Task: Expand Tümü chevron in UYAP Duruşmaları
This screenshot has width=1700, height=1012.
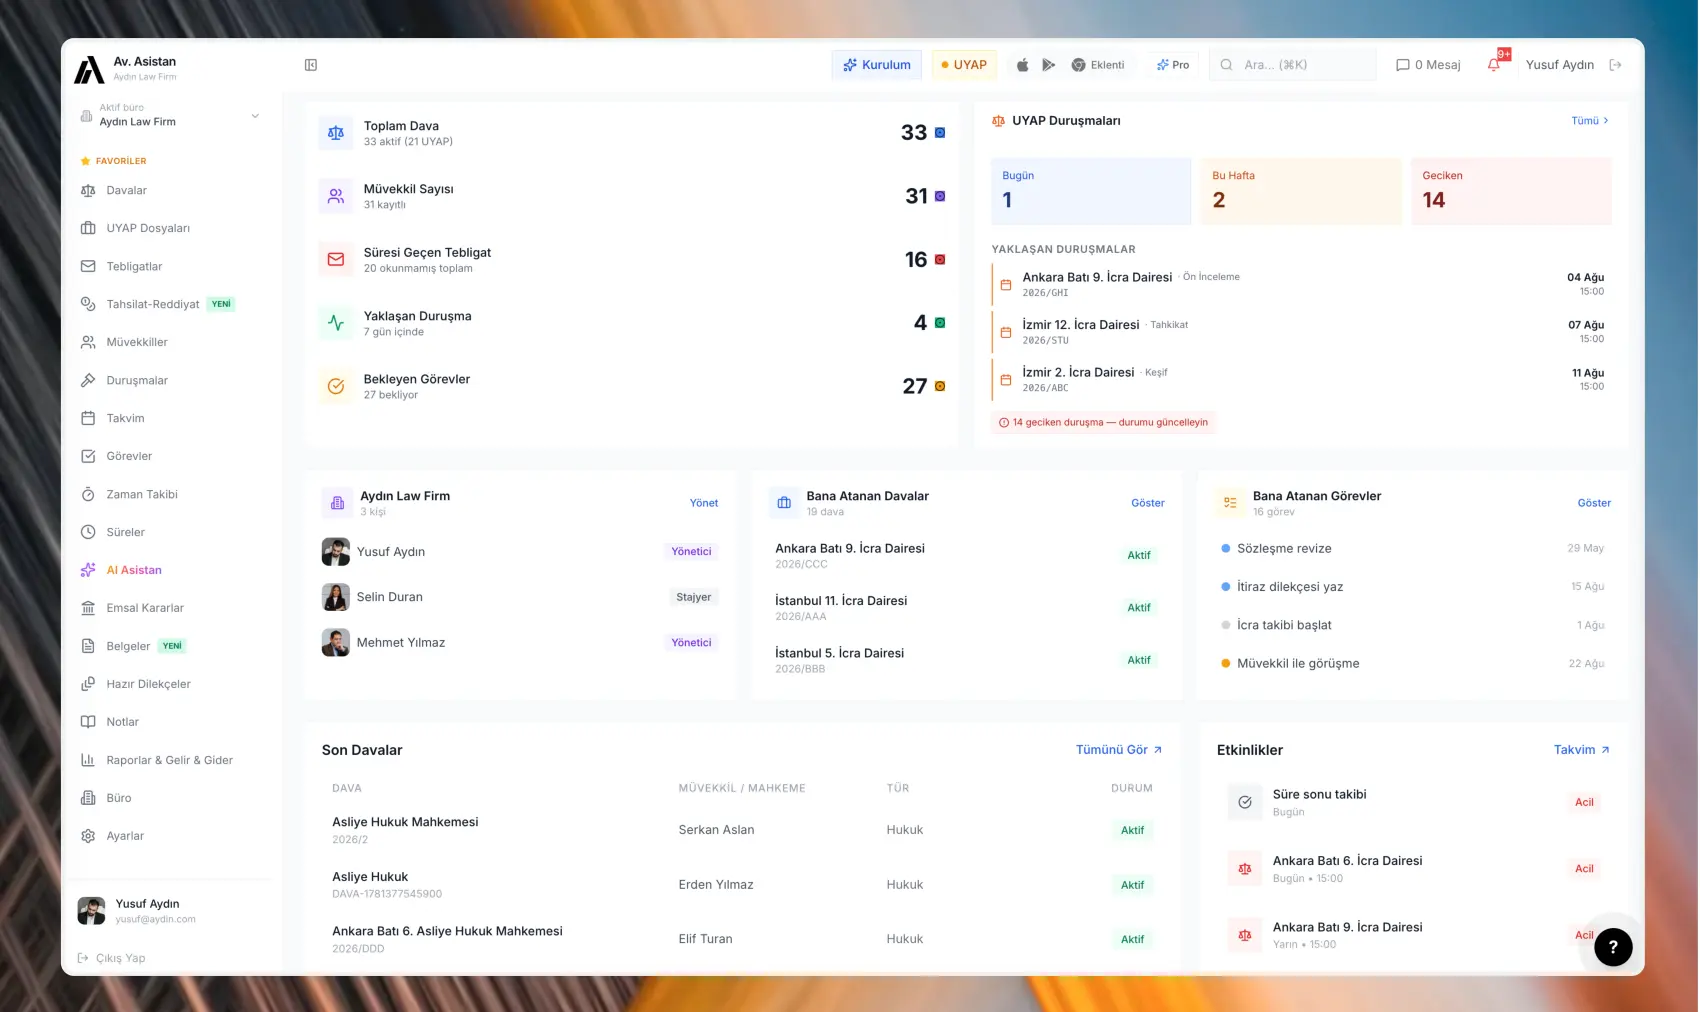Action: (x=1590, y=121)
